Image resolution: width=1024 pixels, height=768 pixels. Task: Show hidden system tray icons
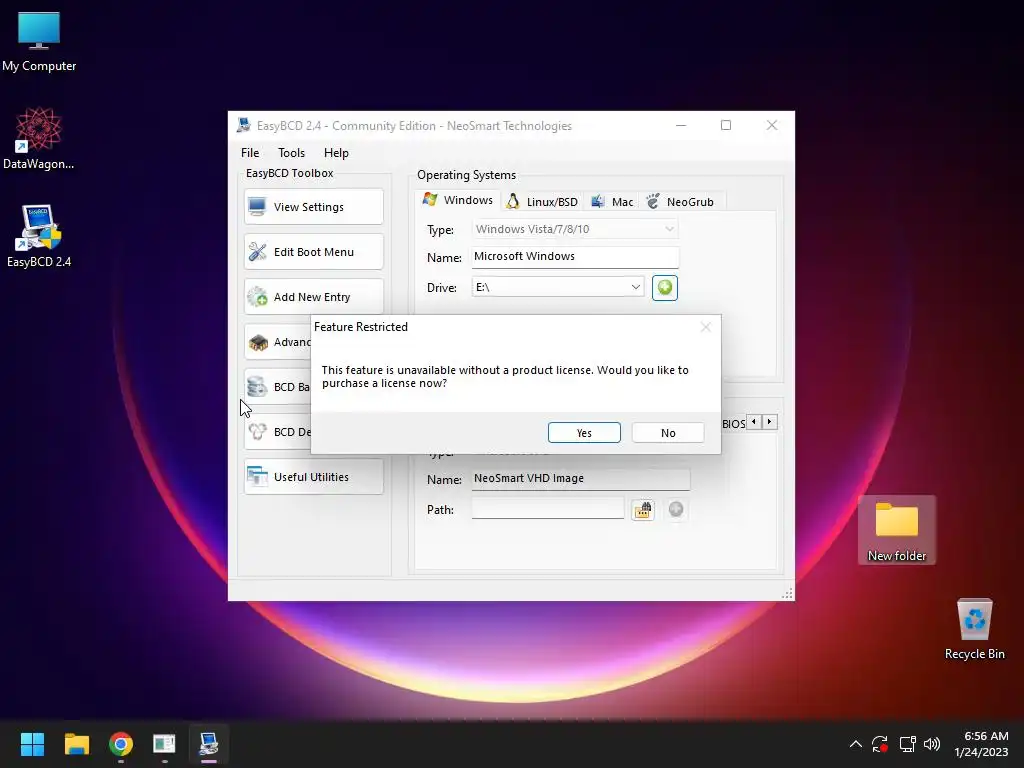click(856, 744)
